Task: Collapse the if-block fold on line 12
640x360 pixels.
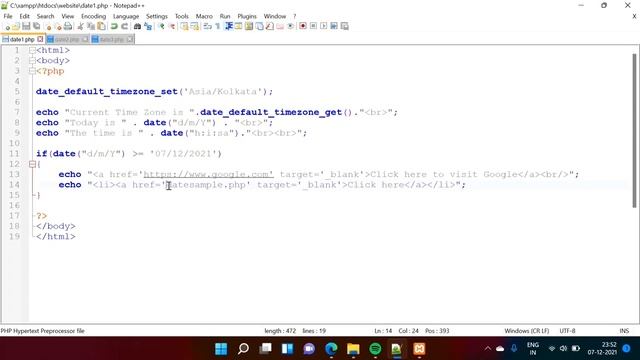Action: pyautogui.click(x=32, y=164)
